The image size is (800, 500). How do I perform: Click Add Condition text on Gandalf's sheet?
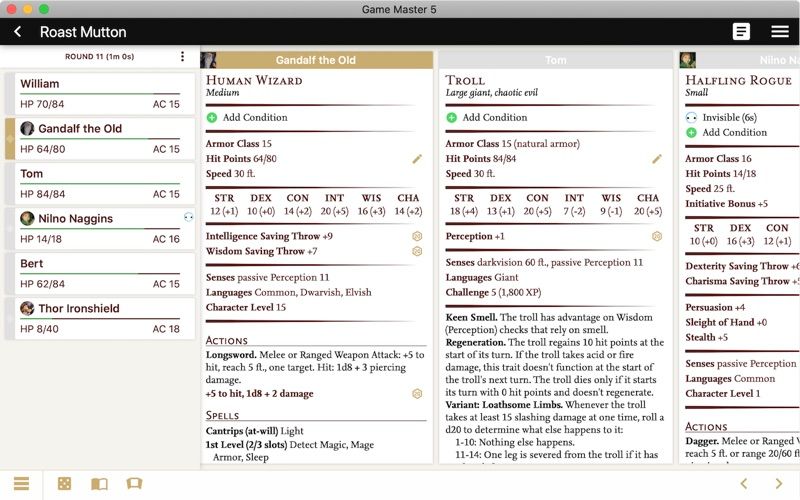tap(255, 117)
